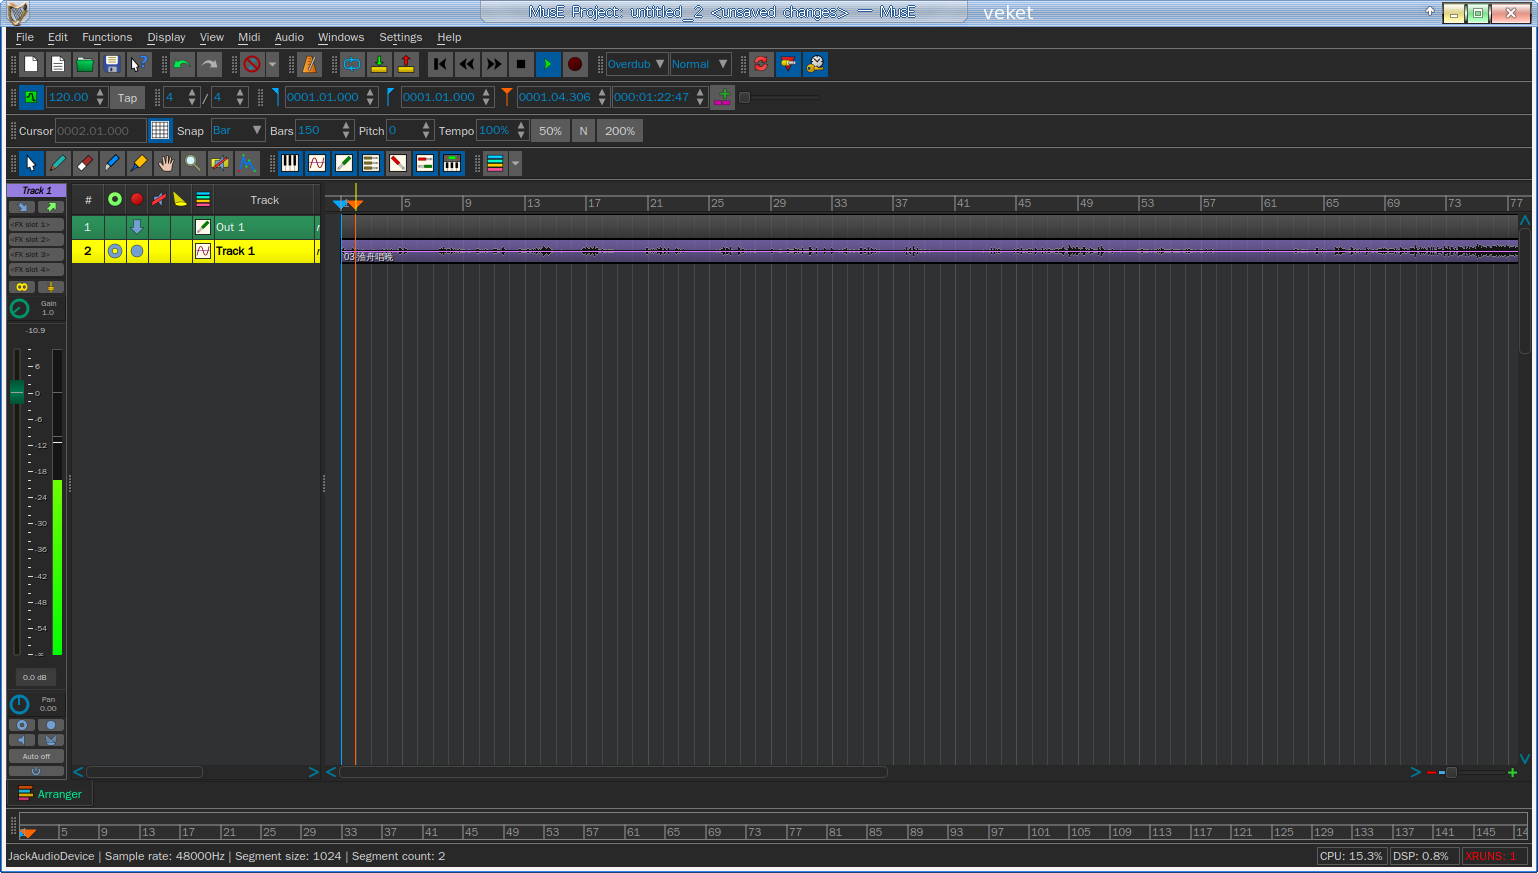
Task: Select the blue cut/split tool
Action: coord(112,163)
